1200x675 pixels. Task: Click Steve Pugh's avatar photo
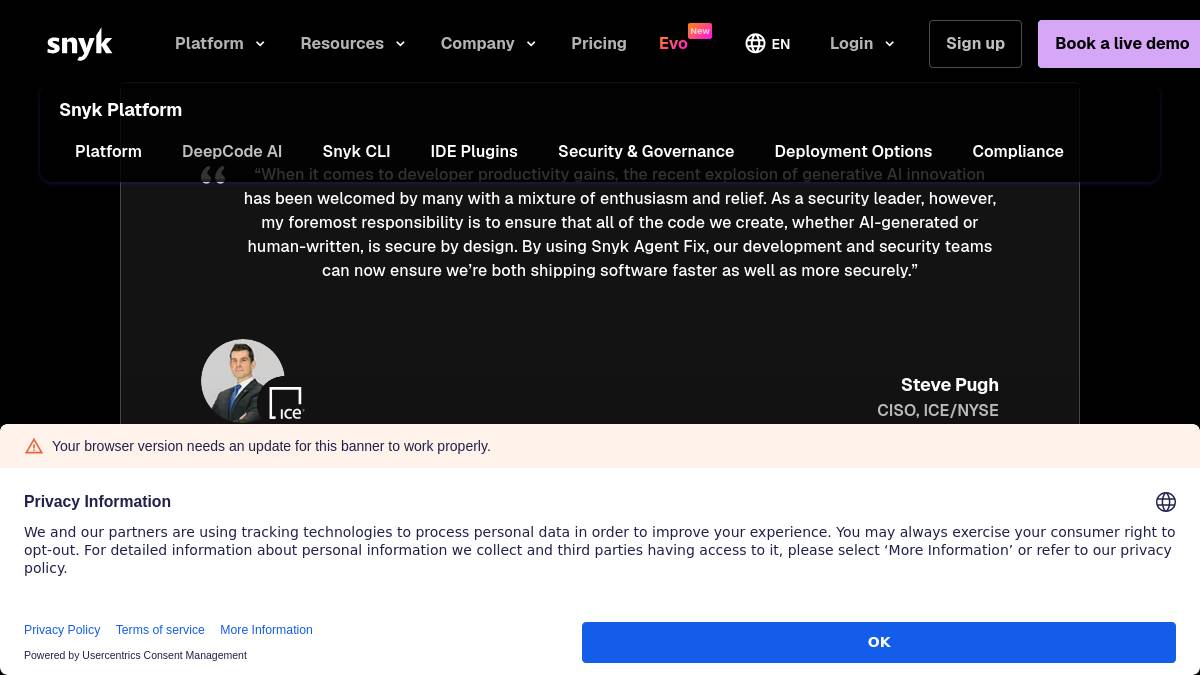point(242,380)
